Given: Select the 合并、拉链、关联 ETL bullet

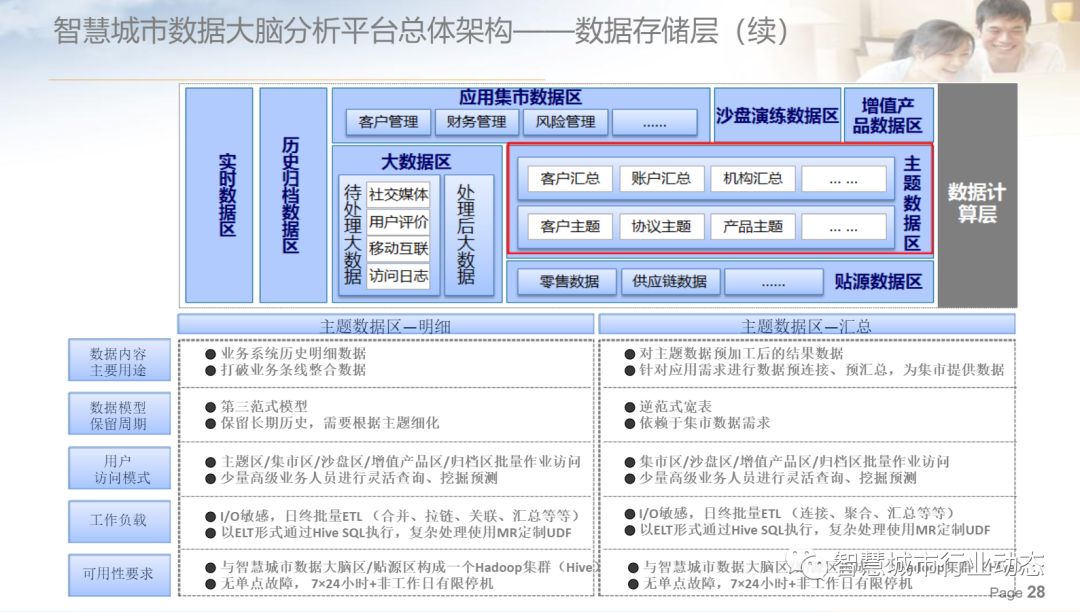Looking at the screenshot, I should click(392, 516).
